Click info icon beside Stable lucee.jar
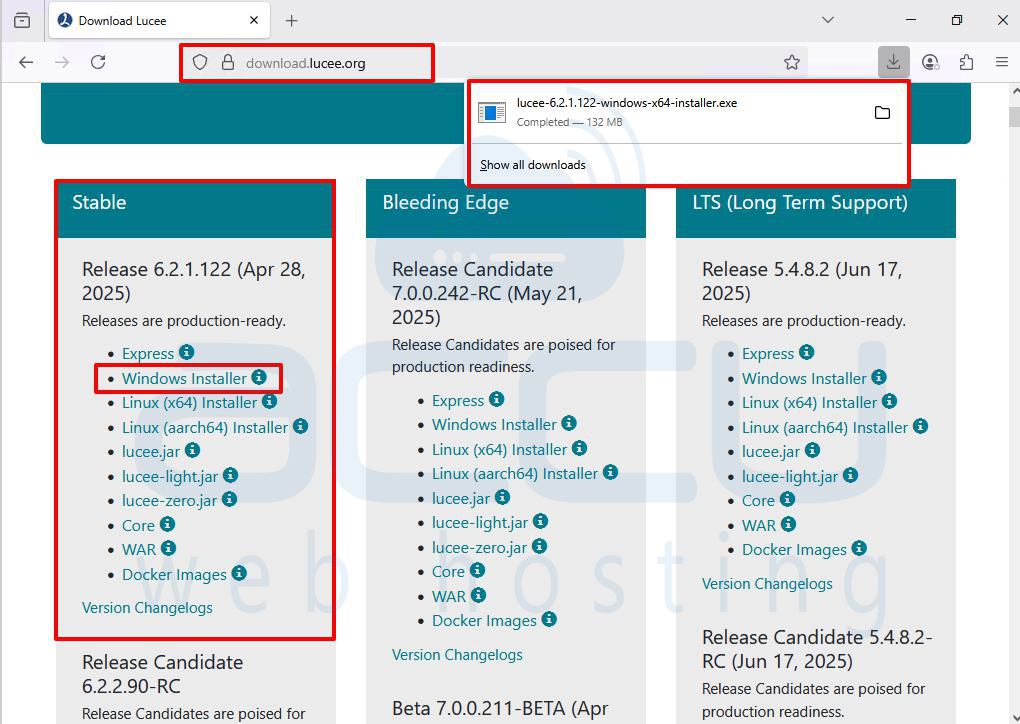1020x724 pixels. click(x=192, y=450)
